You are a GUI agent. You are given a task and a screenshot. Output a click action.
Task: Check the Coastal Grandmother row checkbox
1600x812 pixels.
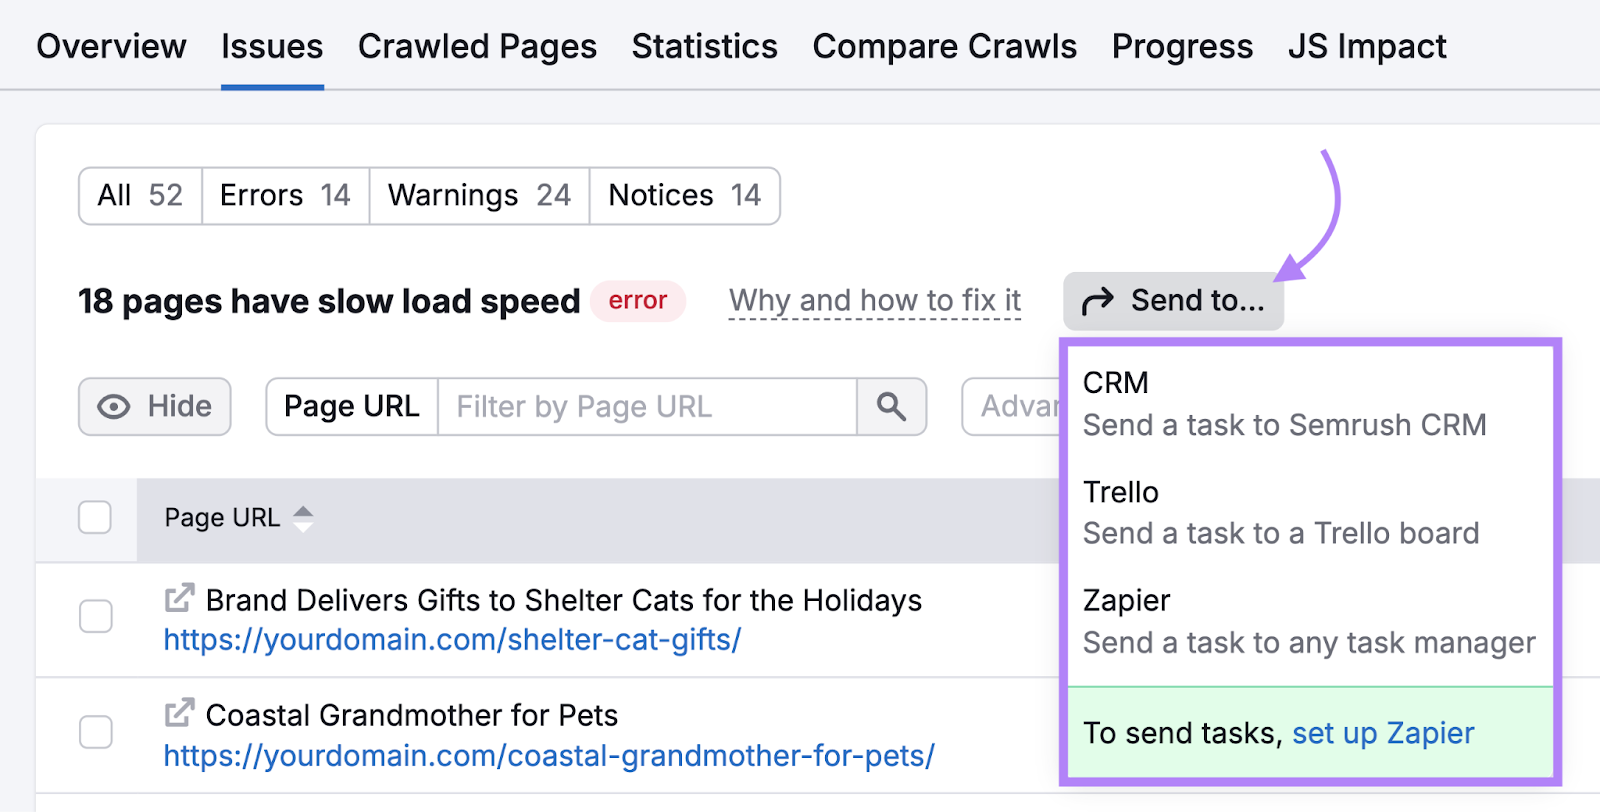pyautogui.click(x=96, y=732)
